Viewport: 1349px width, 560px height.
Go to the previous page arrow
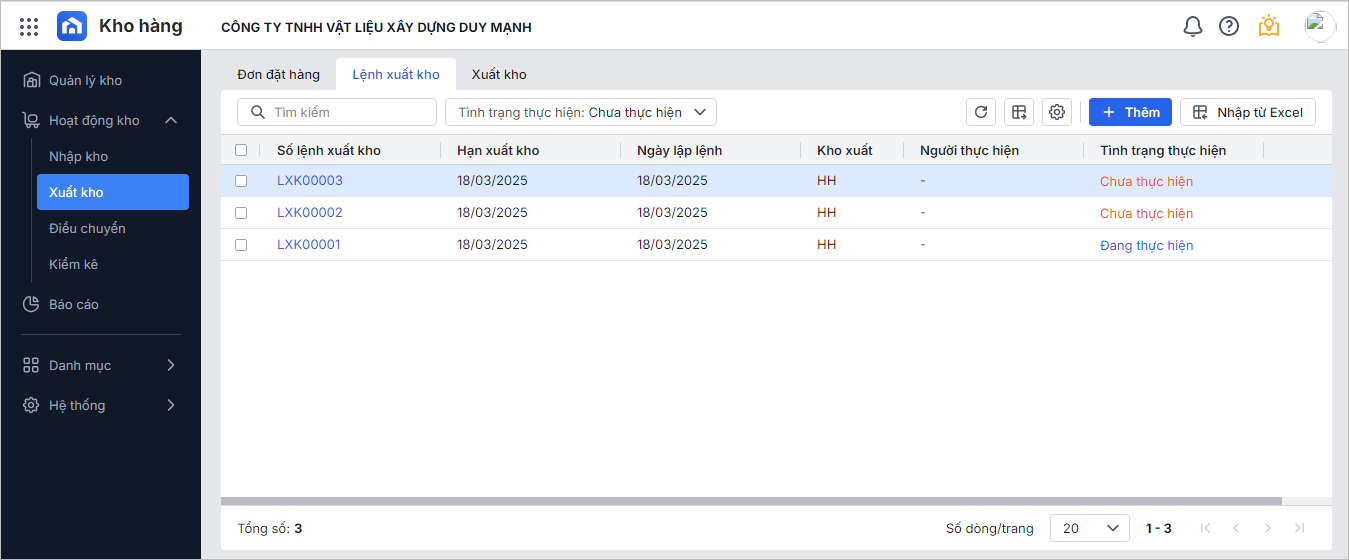1237,528
